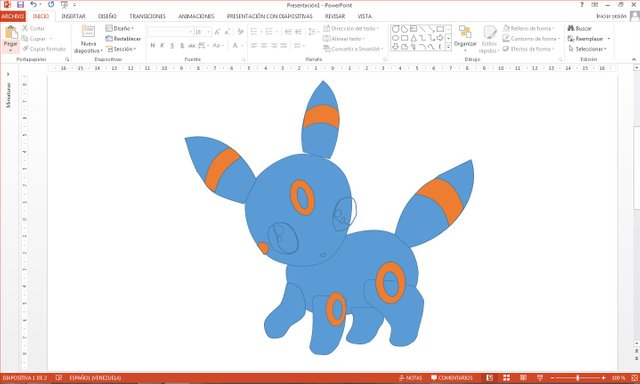This screenshot has height=384, width=640.
Task: Toggle underline S formatting
Action: pyautogui.click(x=172, y=45)
